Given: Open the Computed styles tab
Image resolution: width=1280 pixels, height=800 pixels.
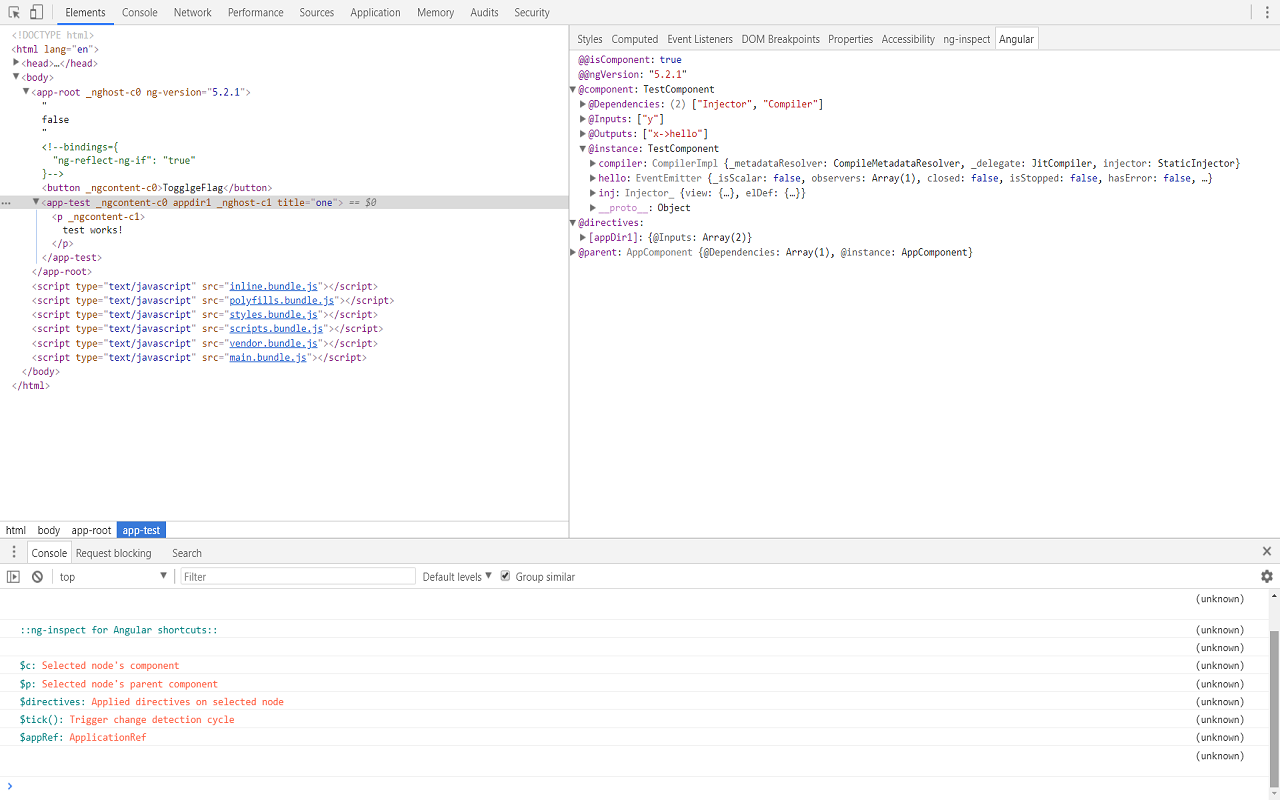Looking at the screenshot, I should 634,39.
